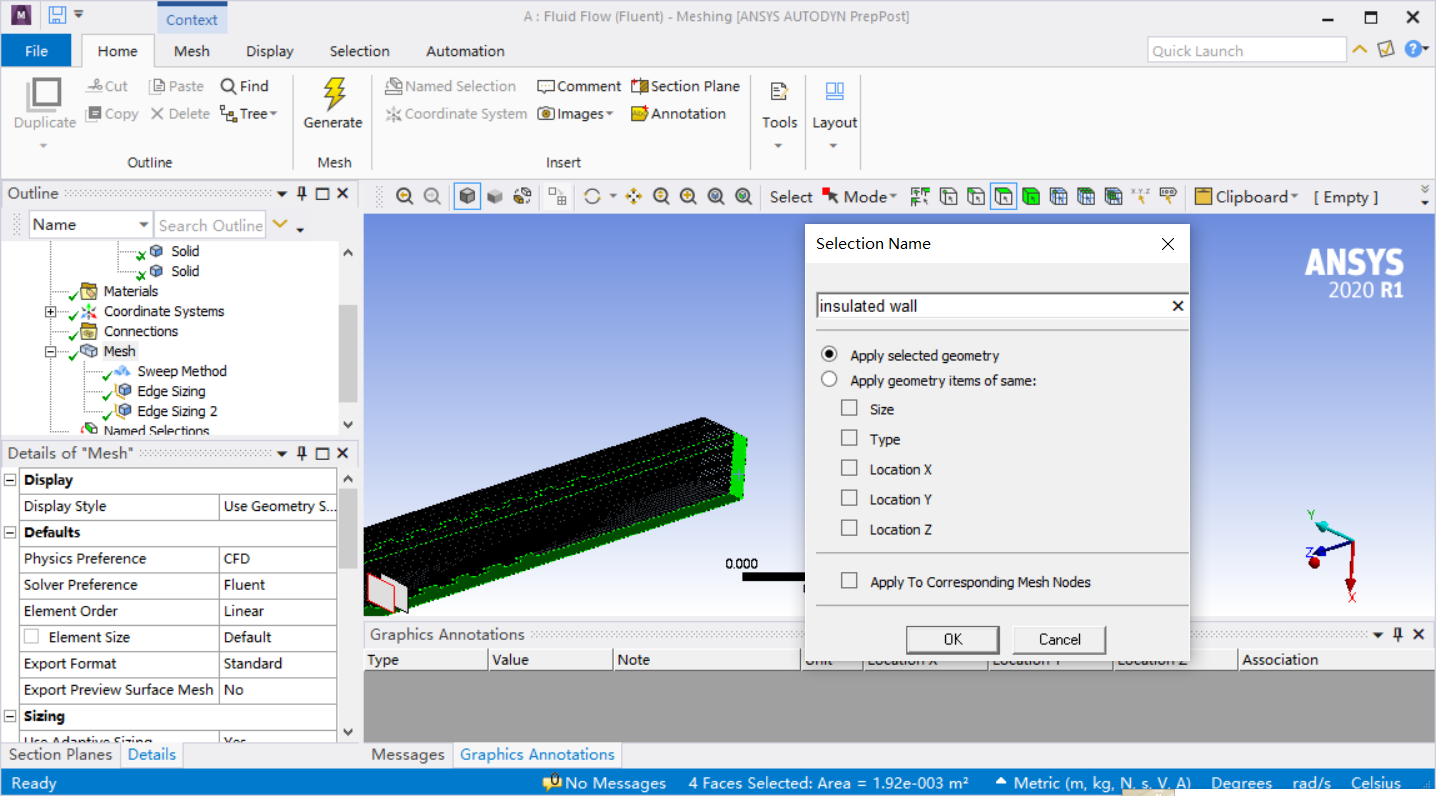Click the Search Outline field
Viewport: 1436px width, 796px height.
(210, 225)
